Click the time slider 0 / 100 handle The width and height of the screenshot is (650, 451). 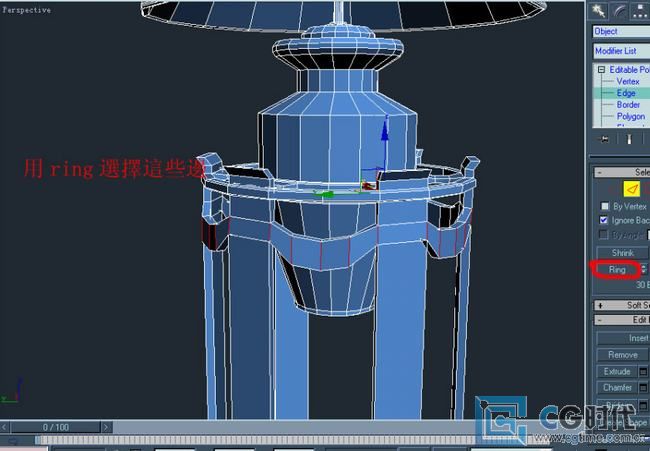(x=56, y=427)
